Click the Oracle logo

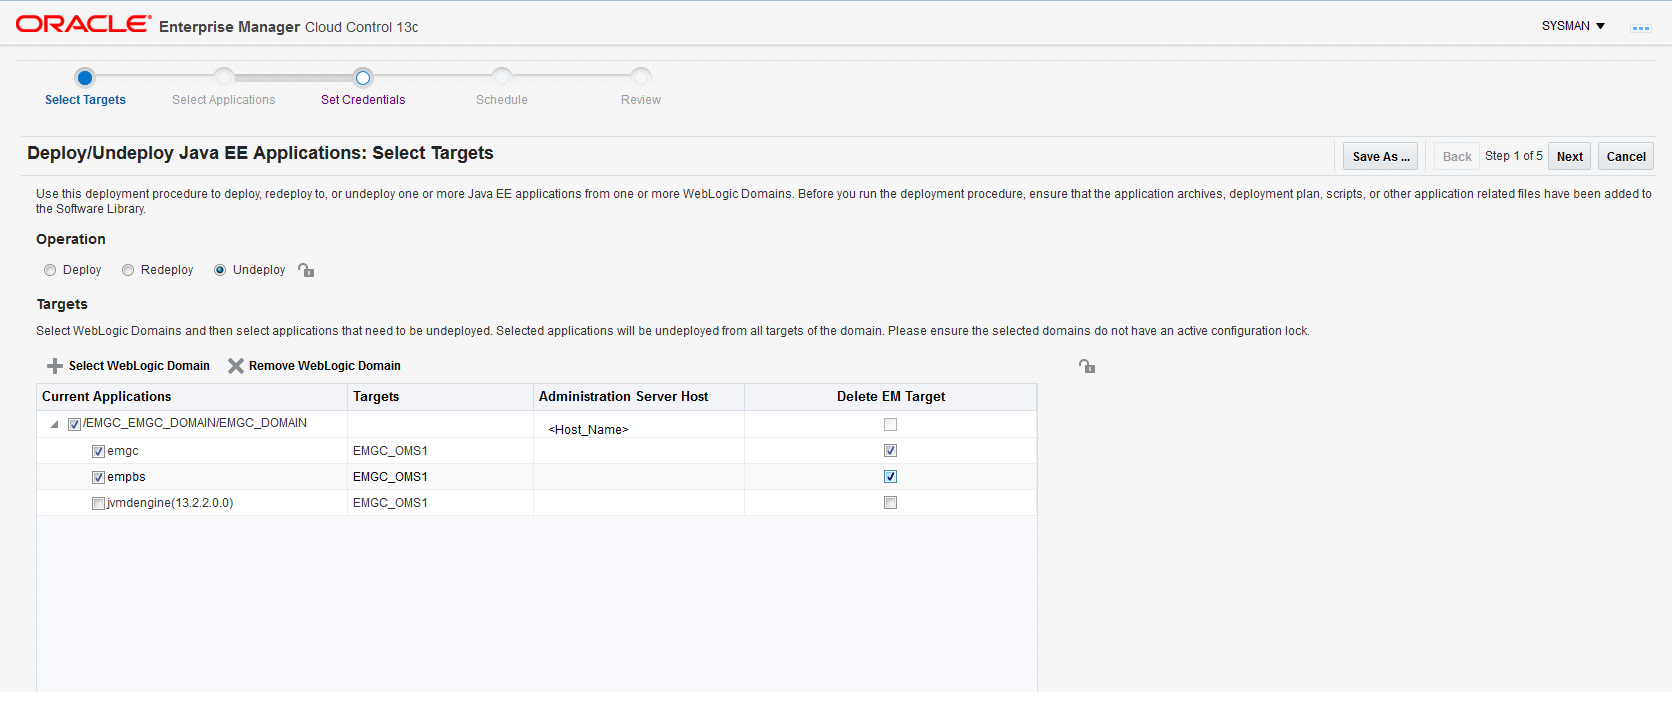pyautogui.click(x=83, y=24)
